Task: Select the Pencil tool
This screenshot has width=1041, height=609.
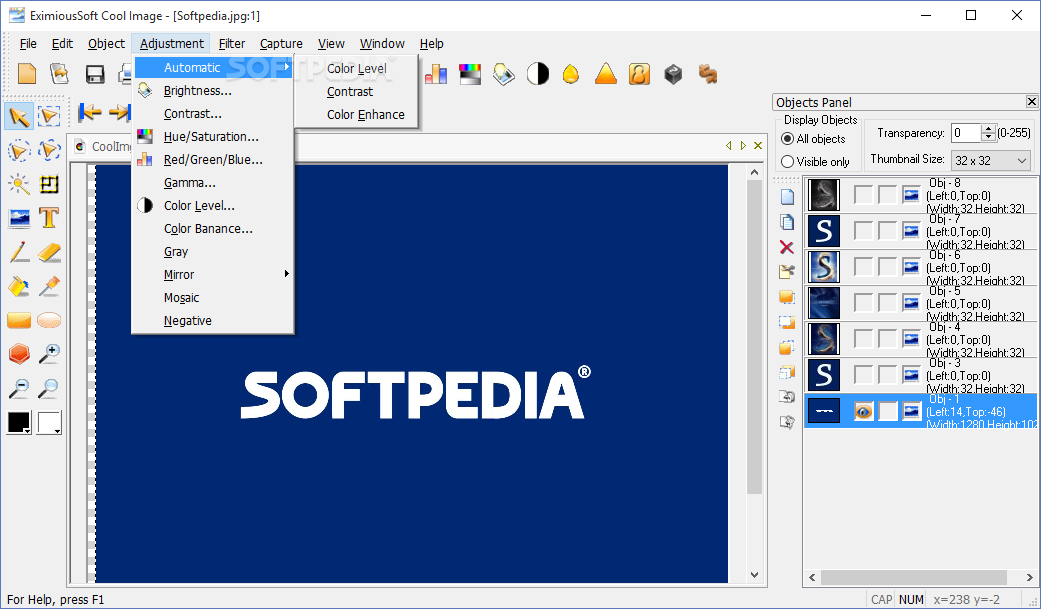Action: (x=19, y=252)
